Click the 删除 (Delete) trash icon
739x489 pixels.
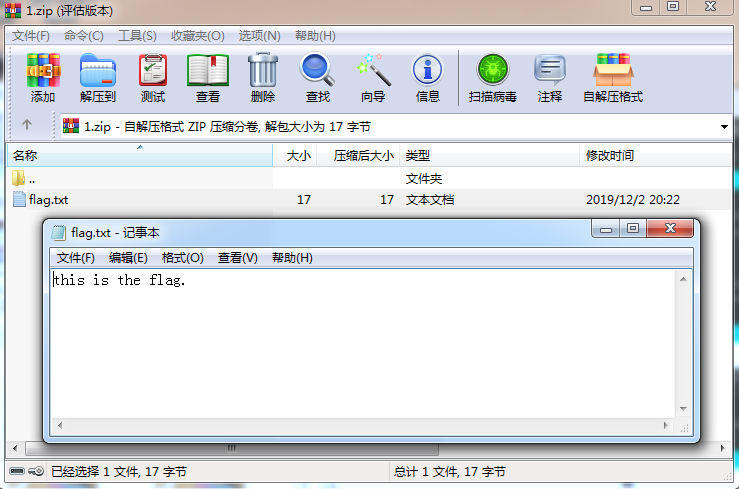[263, 70]
